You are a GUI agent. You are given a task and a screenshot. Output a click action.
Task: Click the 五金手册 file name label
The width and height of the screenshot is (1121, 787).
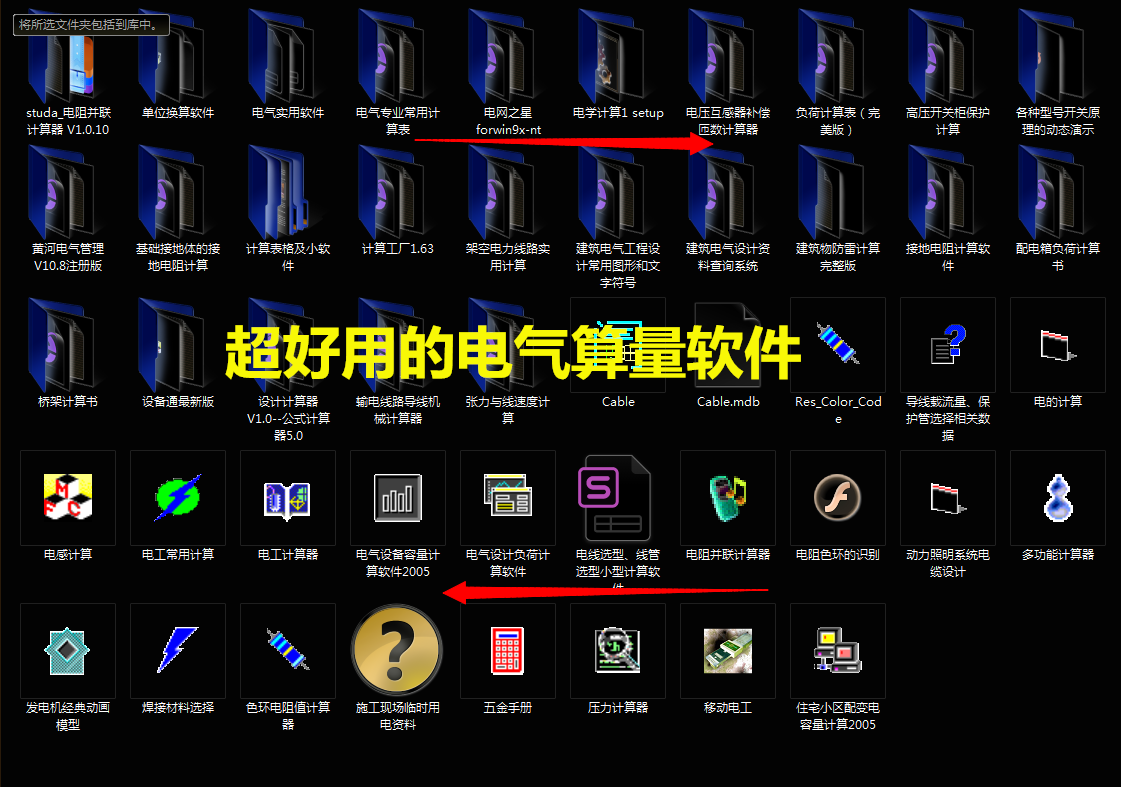[508, 708]
